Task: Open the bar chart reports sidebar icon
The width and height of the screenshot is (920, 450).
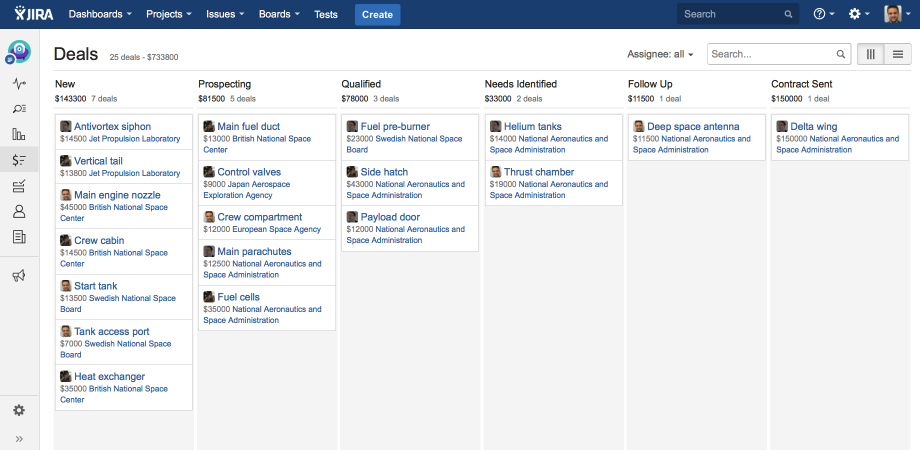Action: pyautogui.click(x=19, y=134)
